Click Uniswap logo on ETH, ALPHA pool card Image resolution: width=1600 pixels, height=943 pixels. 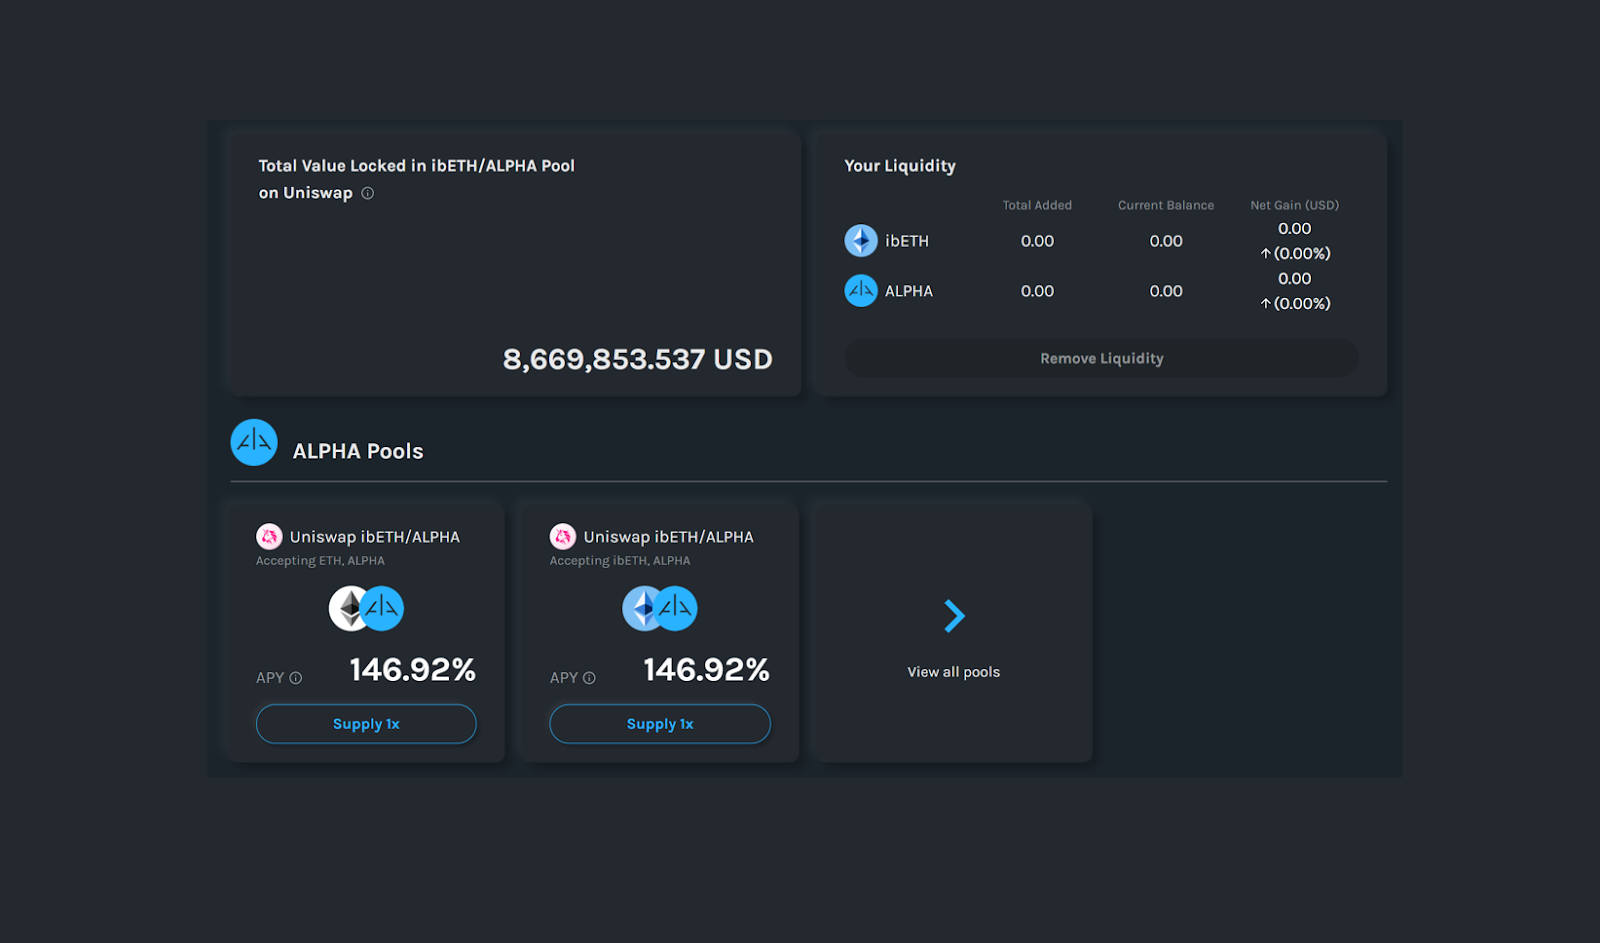(x=269, y=537)
